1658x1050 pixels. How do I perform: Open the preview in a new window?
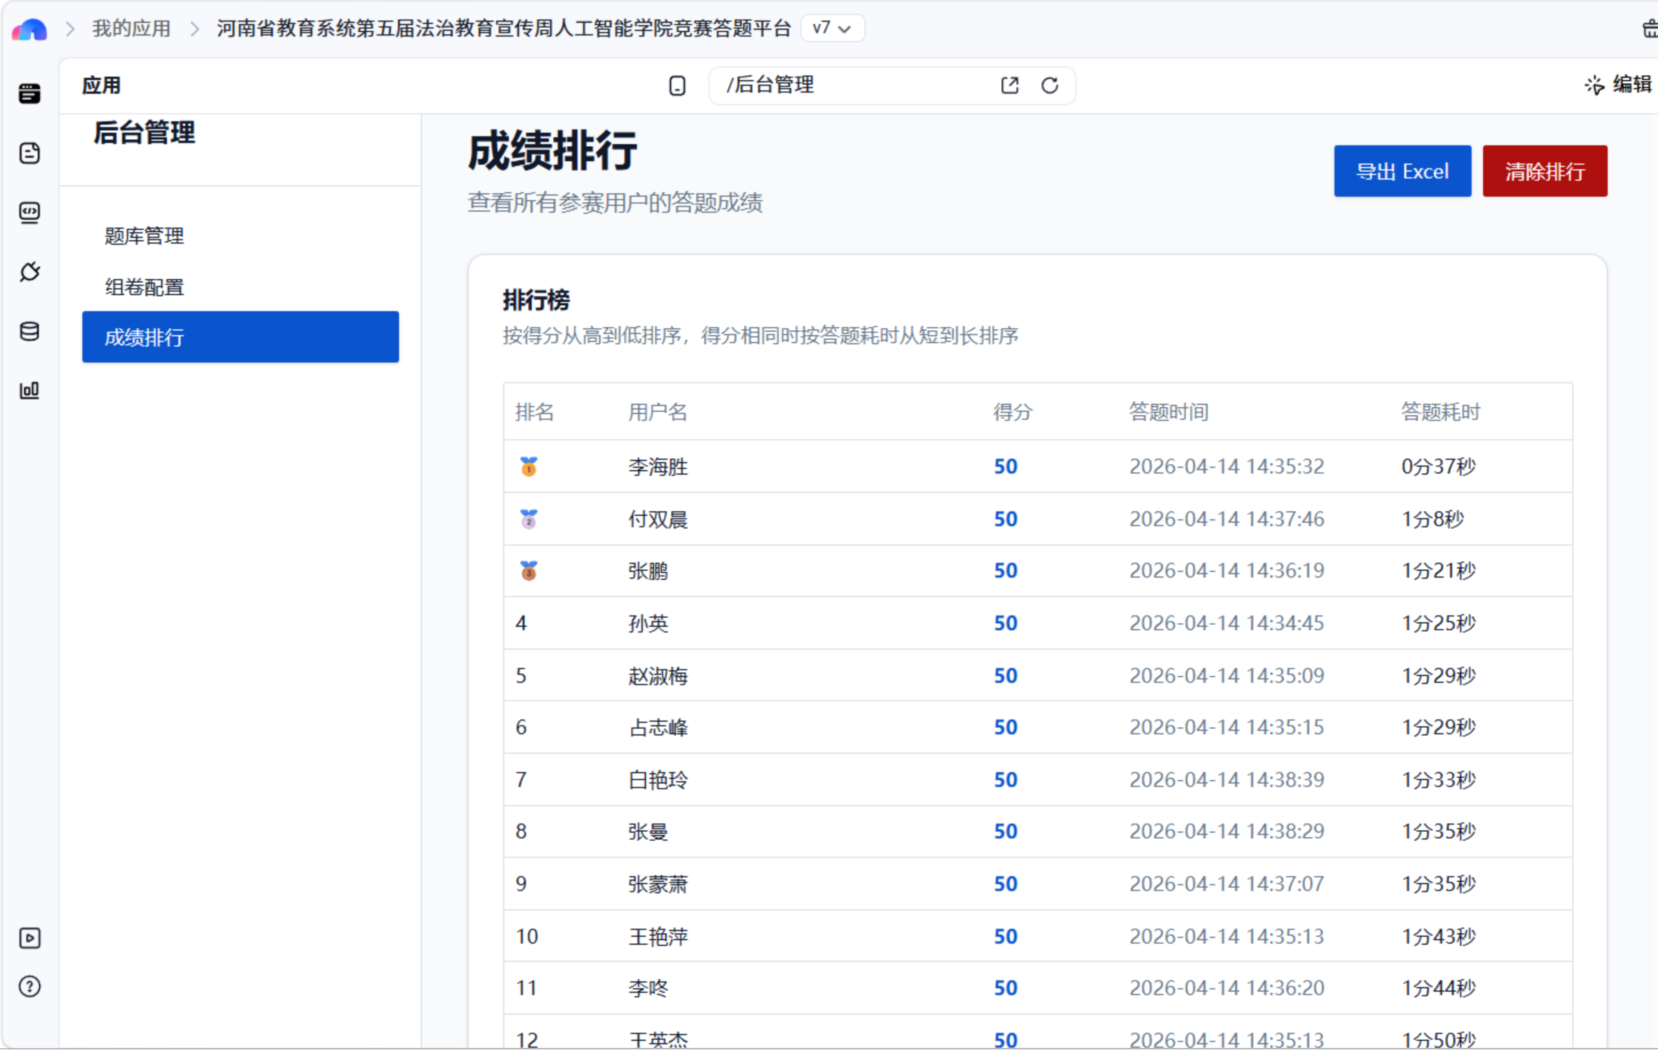point(1010,86)
